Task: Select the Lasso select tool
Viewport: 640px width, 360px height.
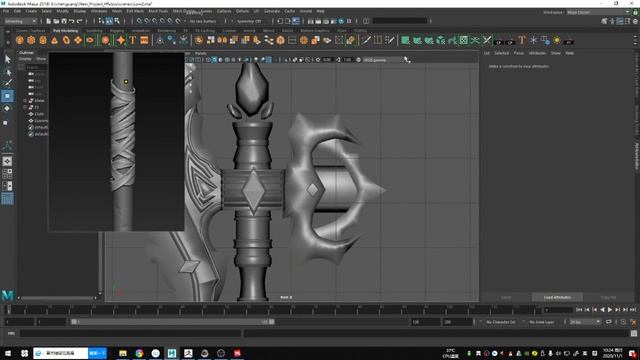Action: (x=7, y=72)
